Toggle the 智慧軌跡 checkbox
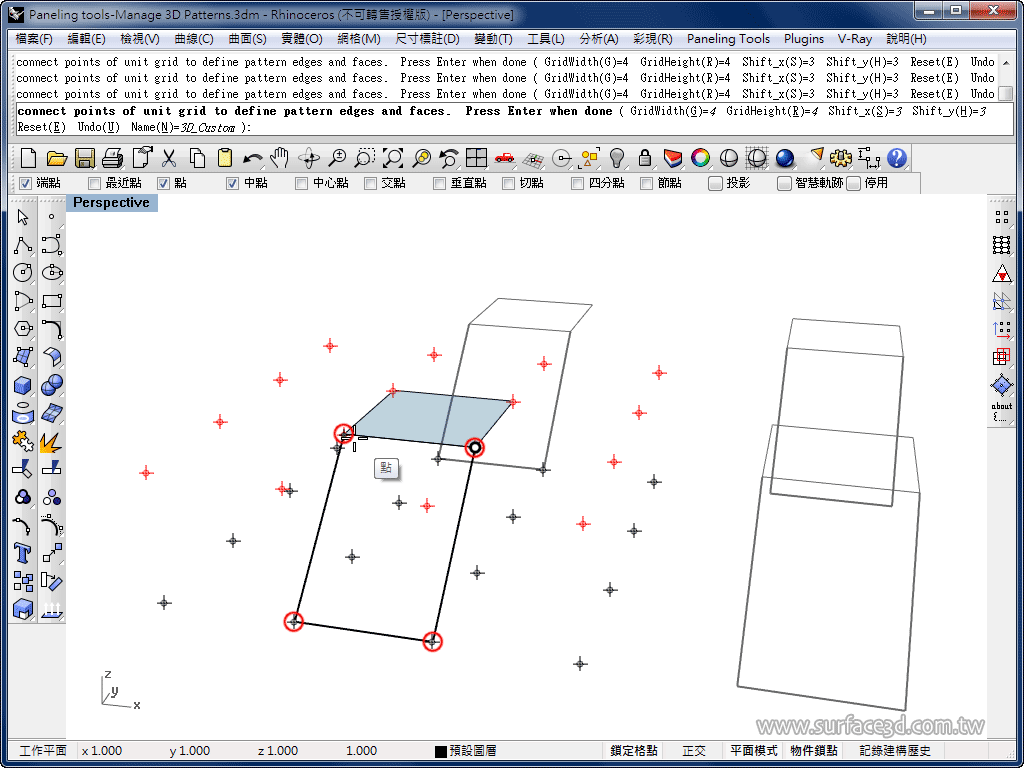1024x768 pixels. [784, 184]
